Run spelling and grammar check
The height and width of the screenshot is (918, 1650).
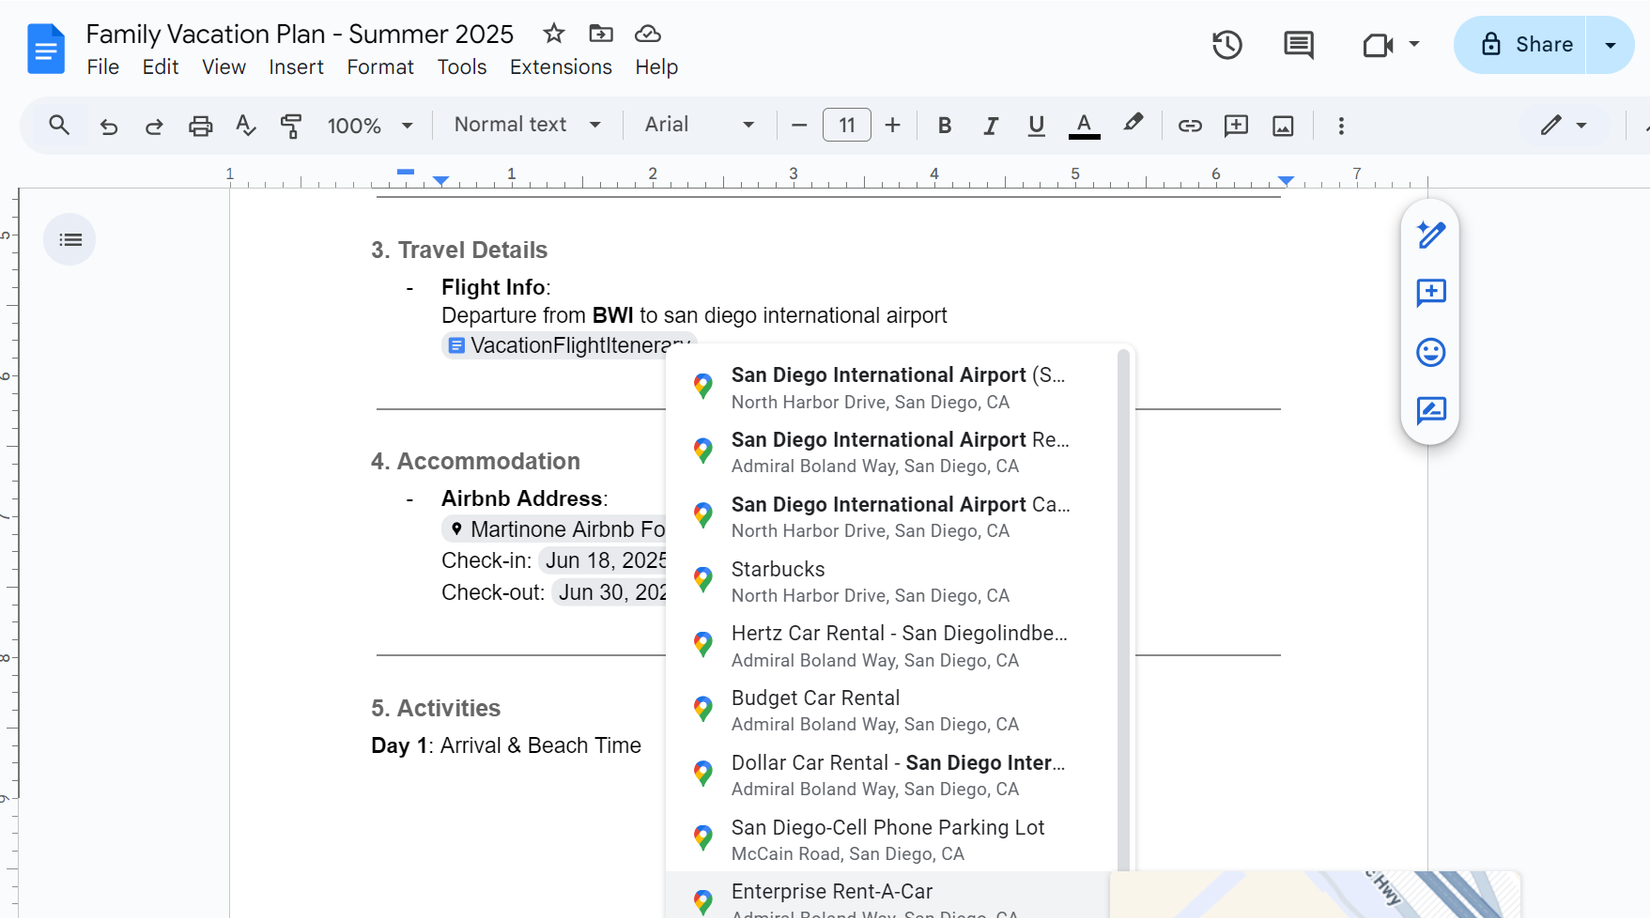[245, 125]
